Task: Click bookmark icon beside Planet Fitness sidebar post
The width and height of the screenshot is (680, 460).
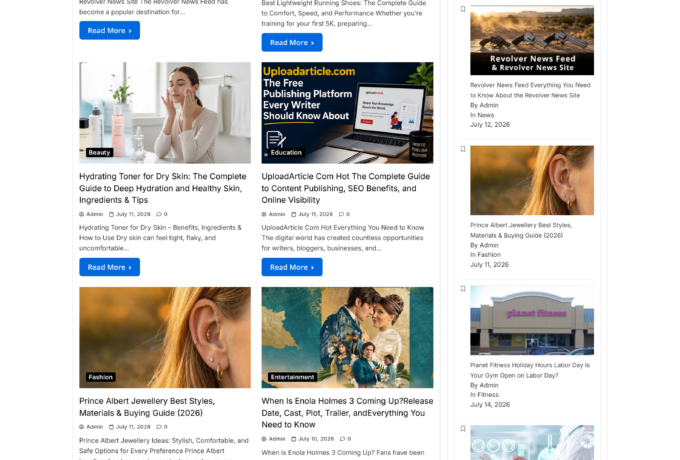Action: coord(463,289)
